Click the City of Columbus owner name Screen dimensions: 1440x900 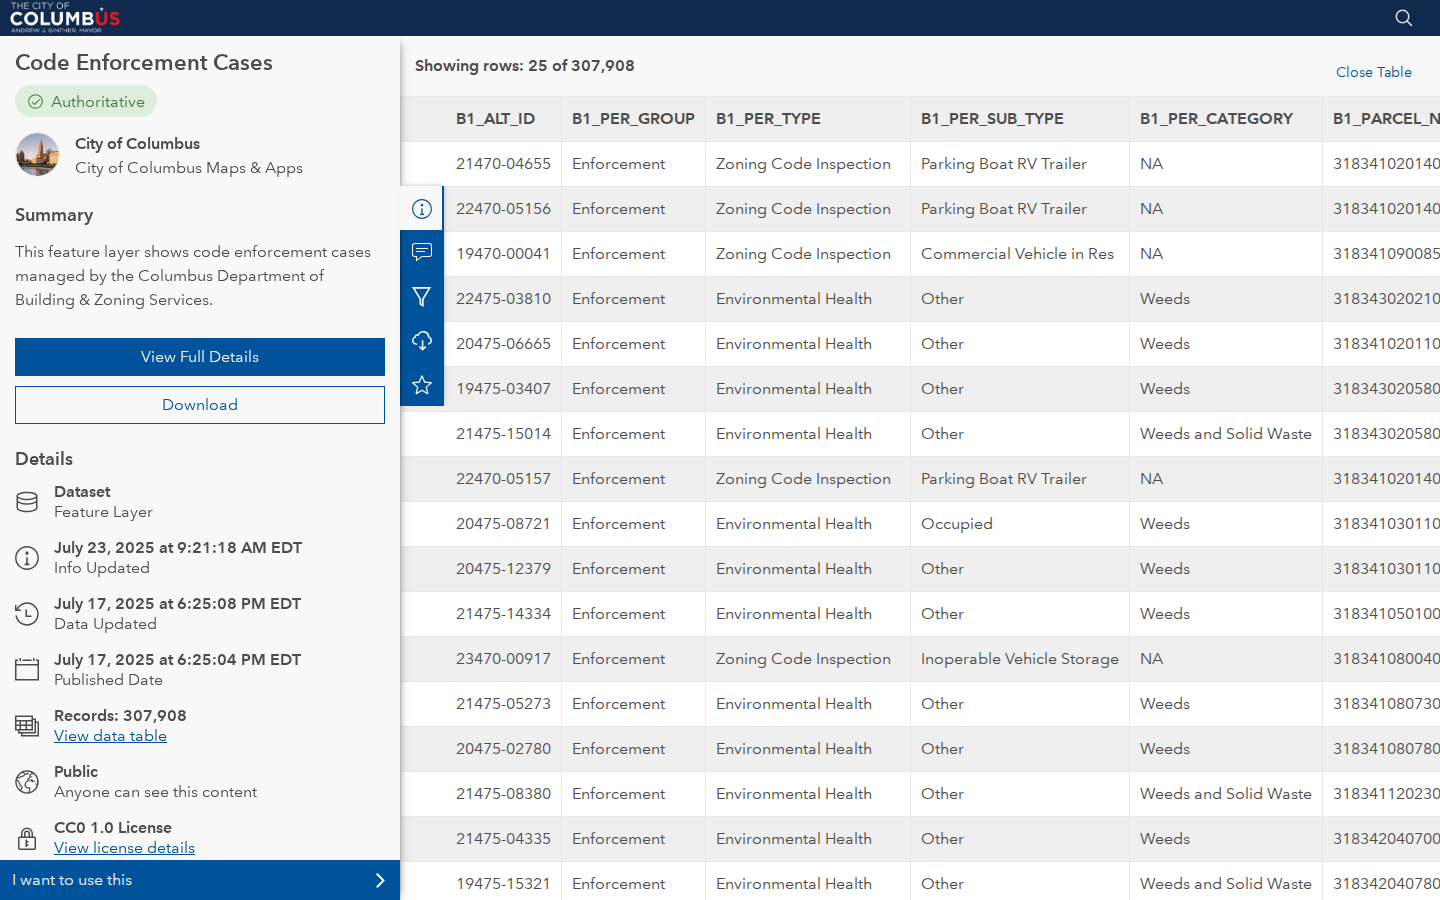(137, 144)
